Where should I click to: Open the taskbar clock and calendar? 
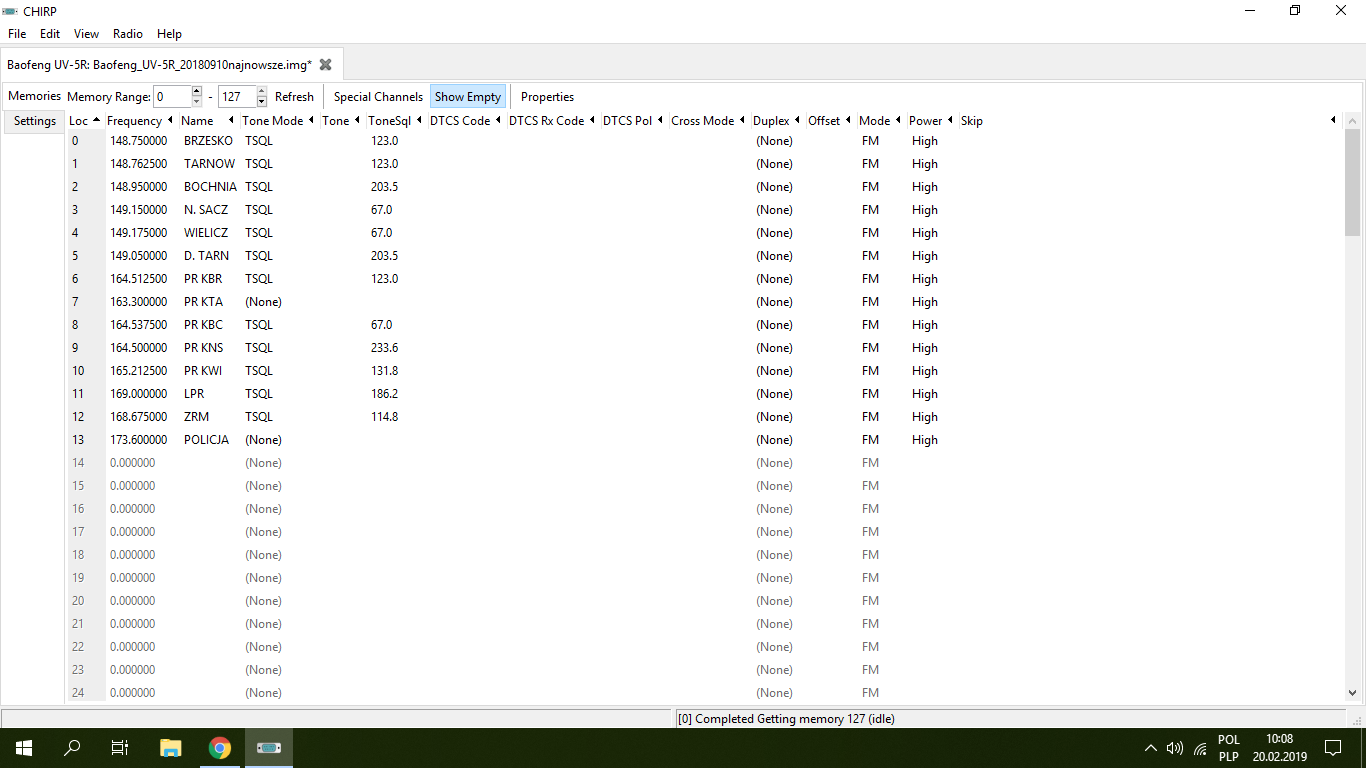click(1279, 748)
